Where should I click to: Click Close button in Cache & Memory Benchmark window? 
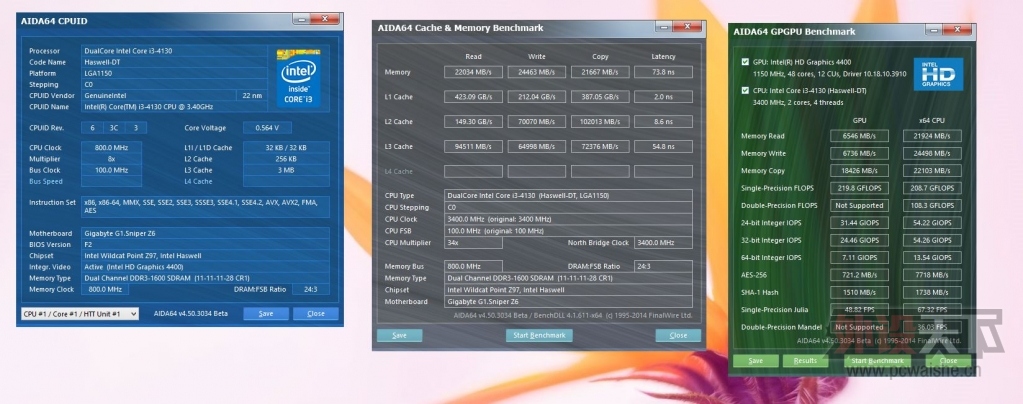click(678, 335)
